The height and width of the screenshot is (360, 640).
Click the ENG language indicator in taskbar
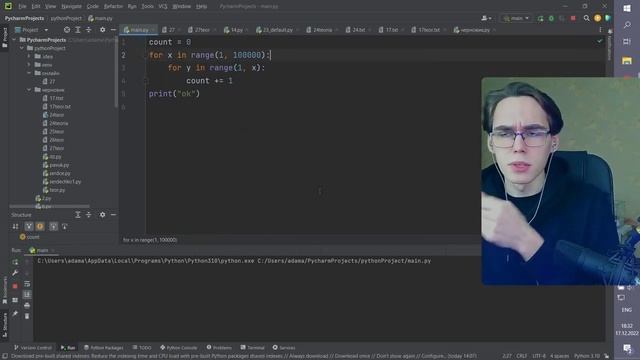pyautogui.click(x=627, y=310)
